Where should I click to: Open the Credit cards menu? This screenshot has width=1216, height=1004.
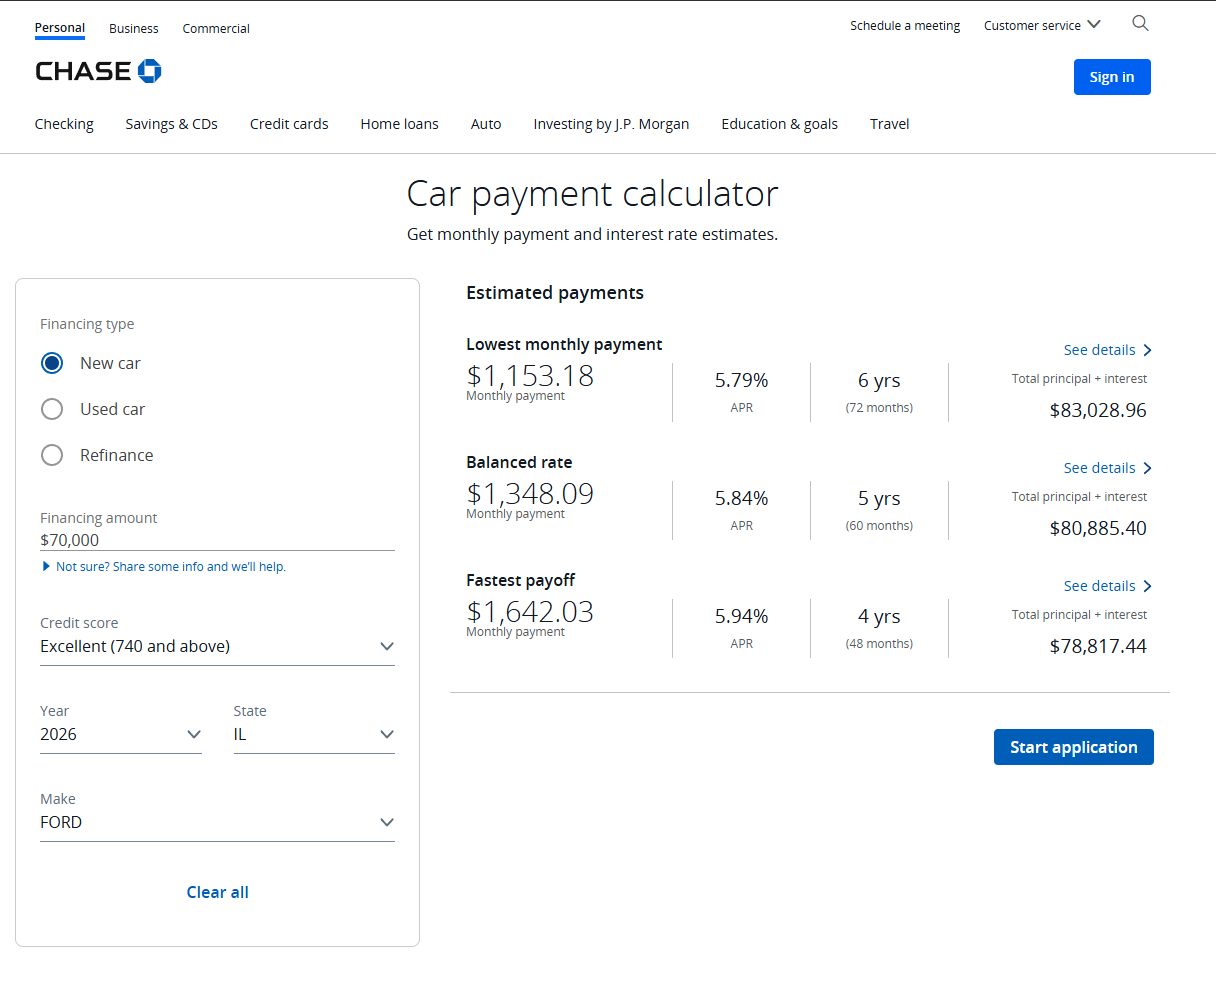pos(289,124)
